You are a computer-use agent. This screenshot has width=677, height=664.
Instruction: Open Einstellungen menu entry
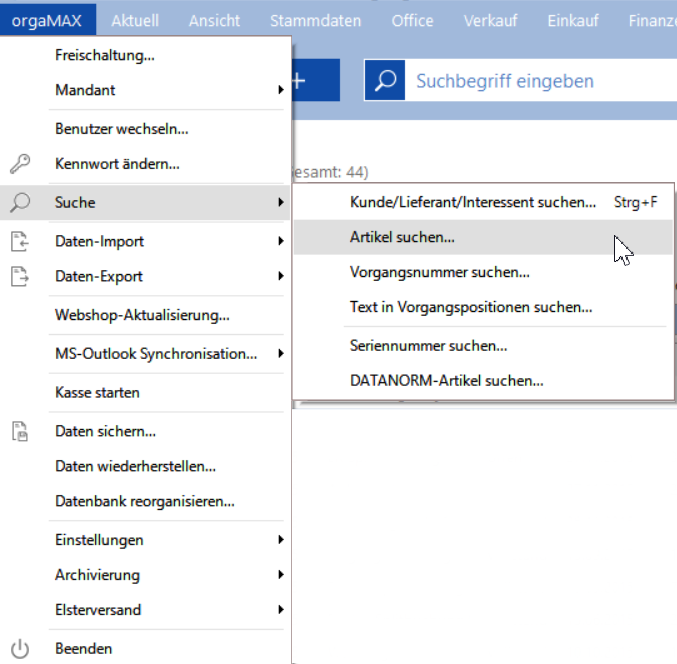[145, 540]
